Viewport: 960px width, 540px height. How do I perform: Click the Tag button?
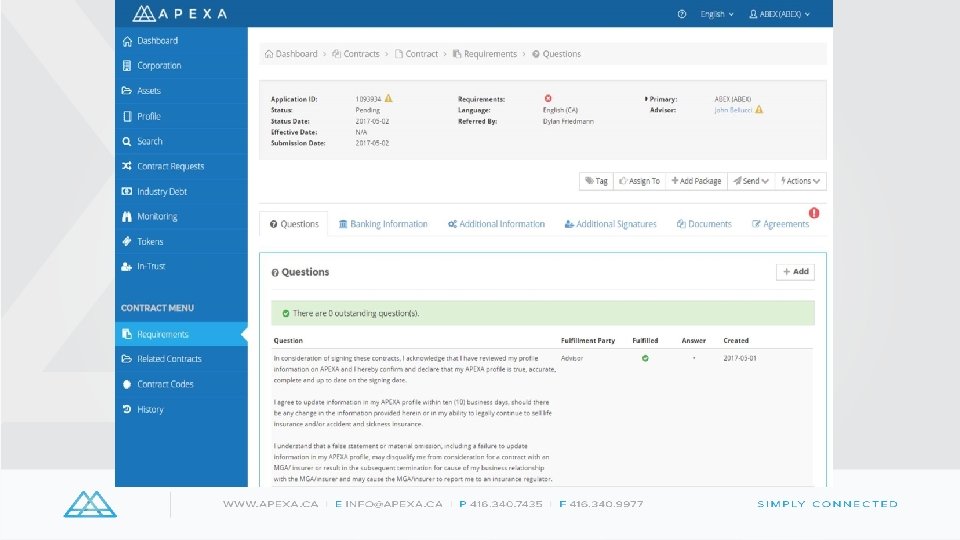click(596, 181)
